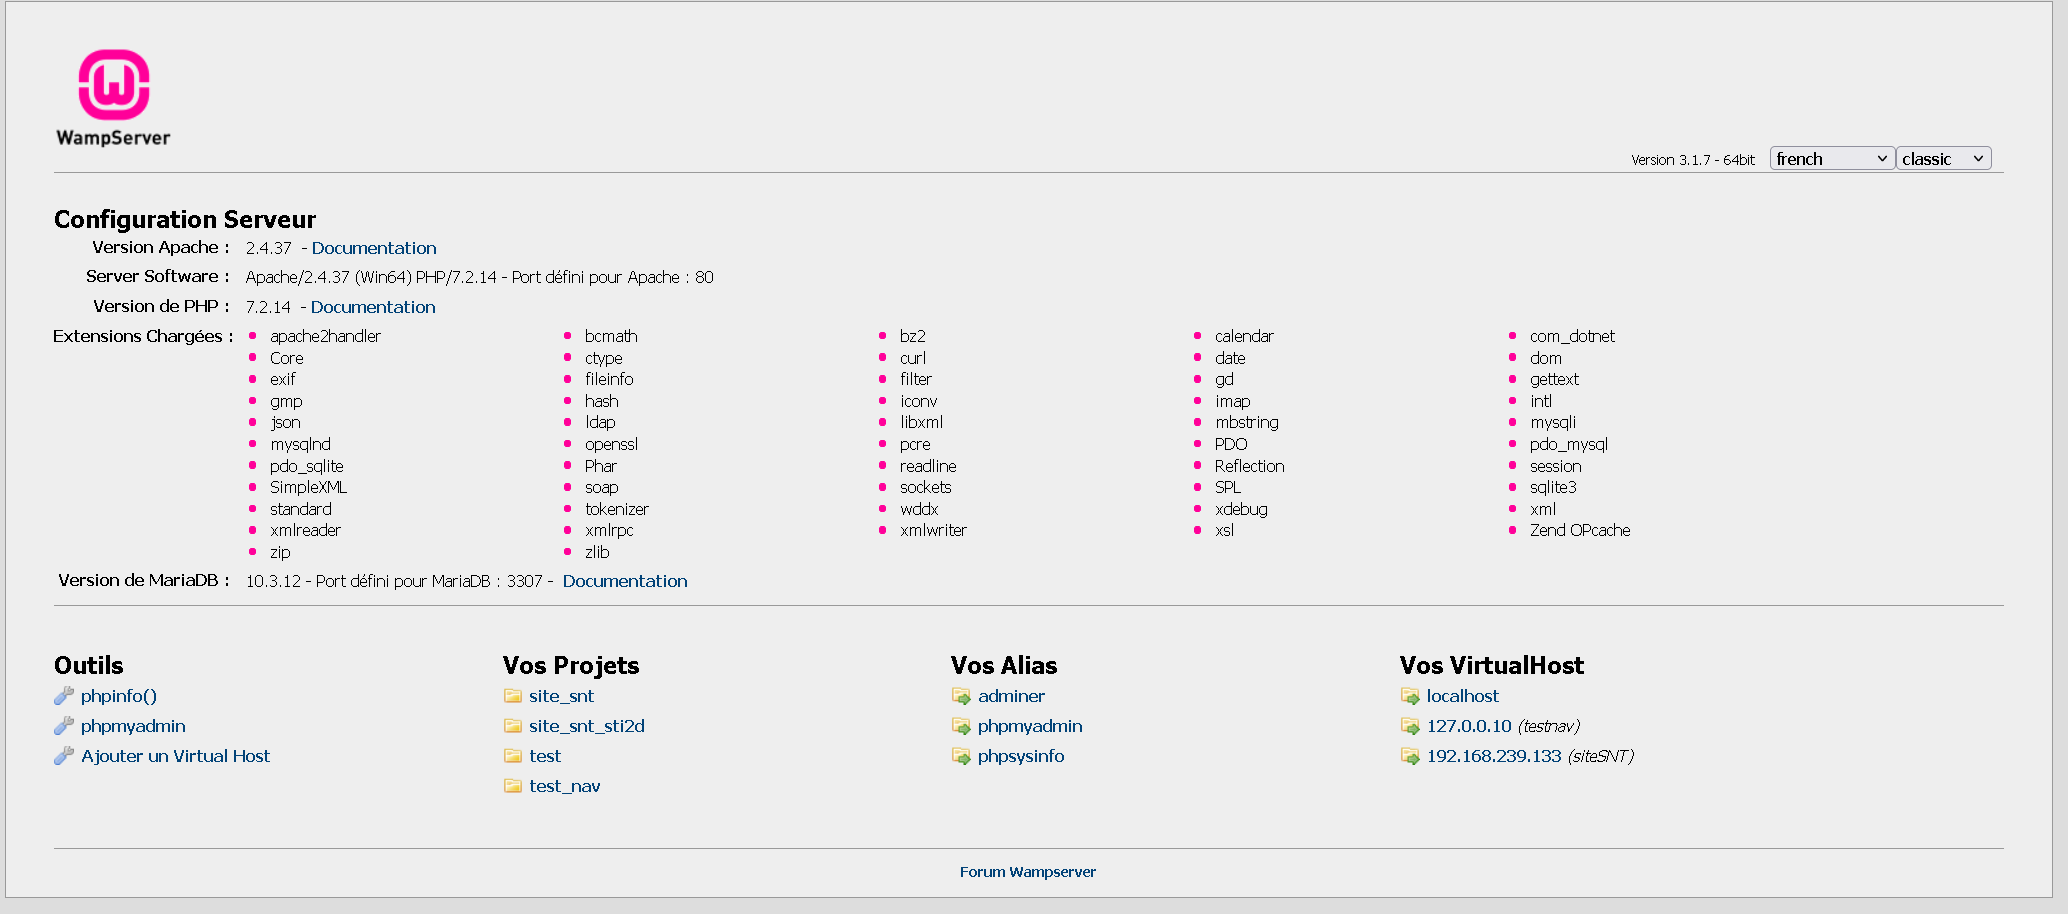Image resolution: width=2068 pixels, height=914 pixels.
Task: Open PHP Documentation link
Action: pyautogui.click(x=373, y=307)
